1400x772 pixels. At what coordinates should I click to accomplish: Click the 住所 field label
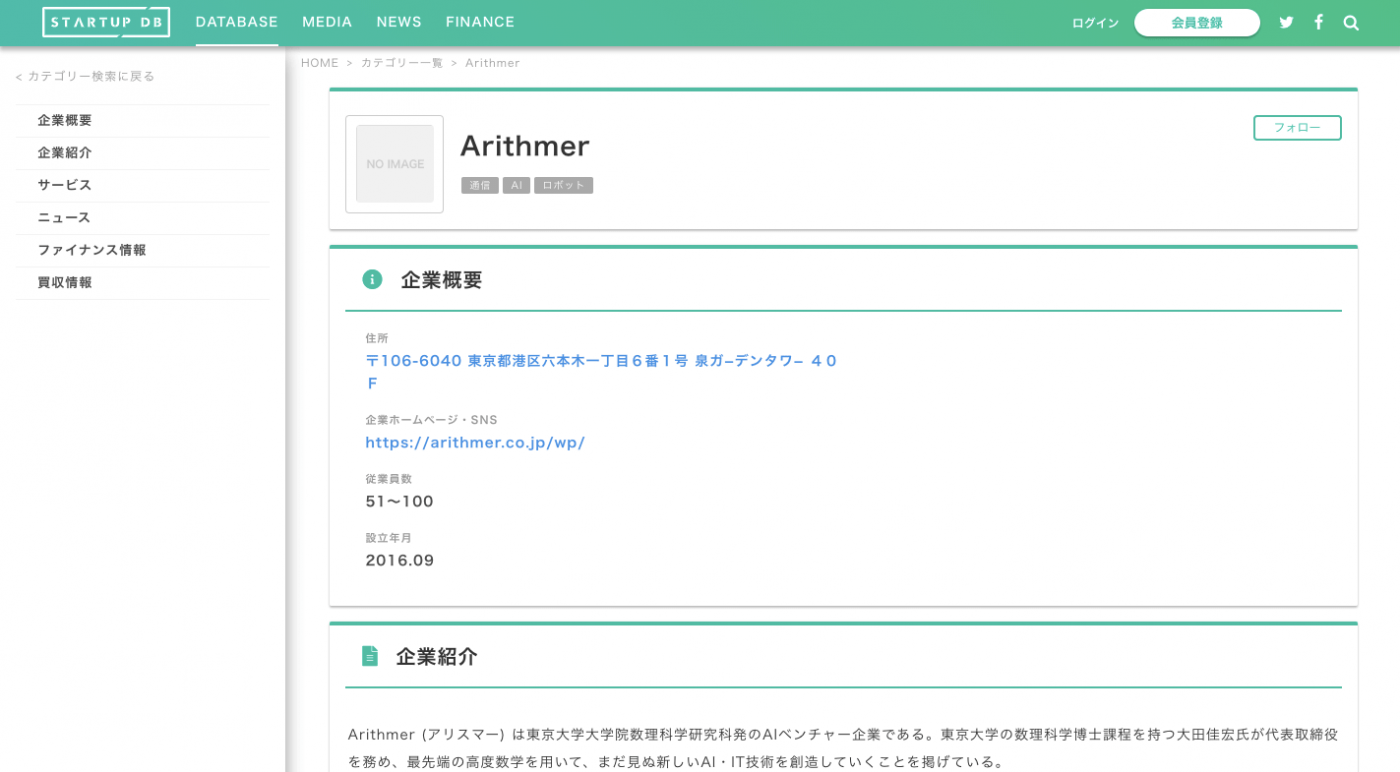point(377,338)
